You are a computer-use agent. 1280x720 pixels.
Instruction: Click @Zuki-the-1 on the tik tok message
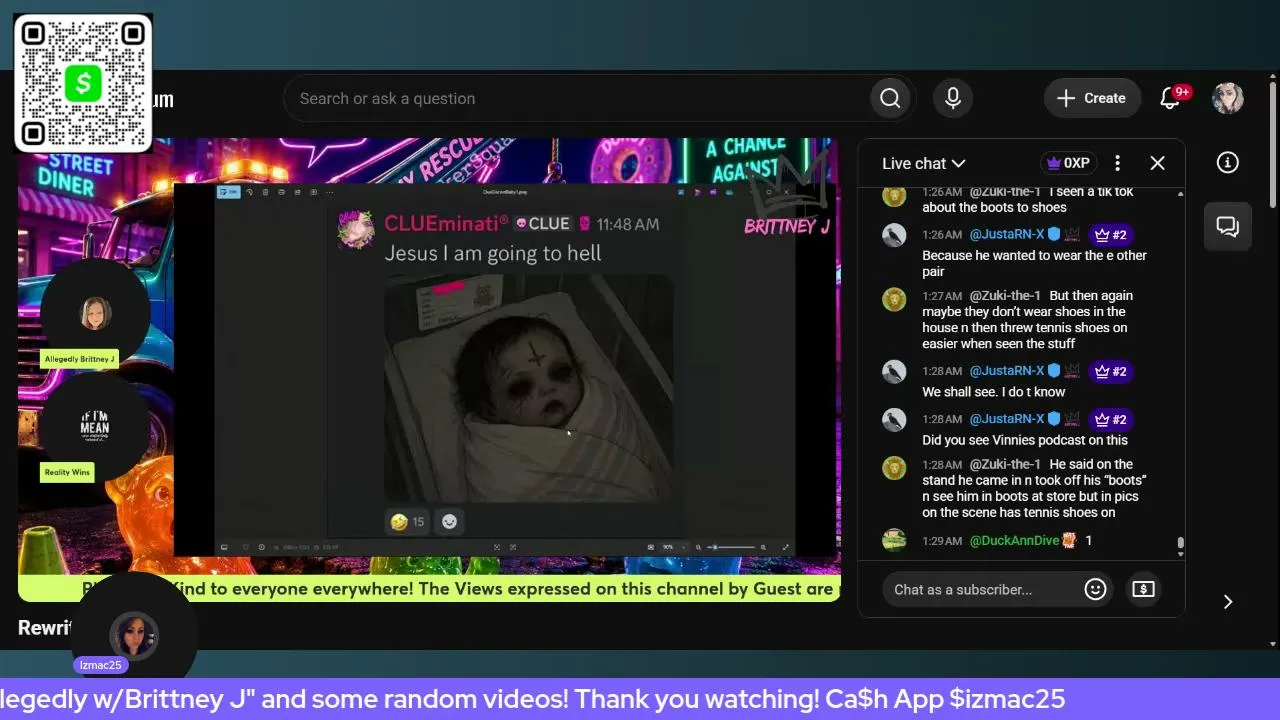tap(1005, 191)
